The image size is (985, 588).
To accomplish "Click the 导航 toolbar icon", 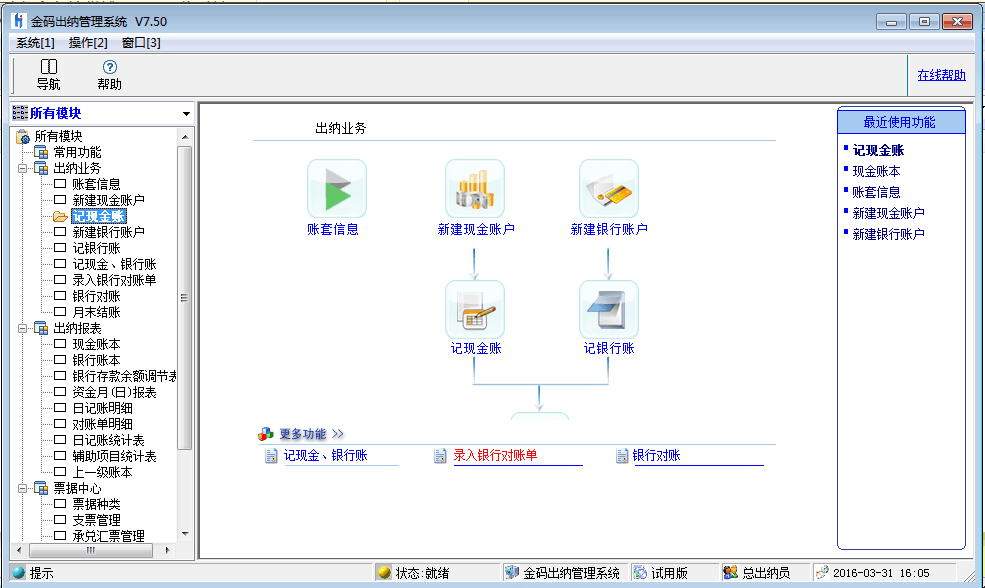I will tap(48, 67).
